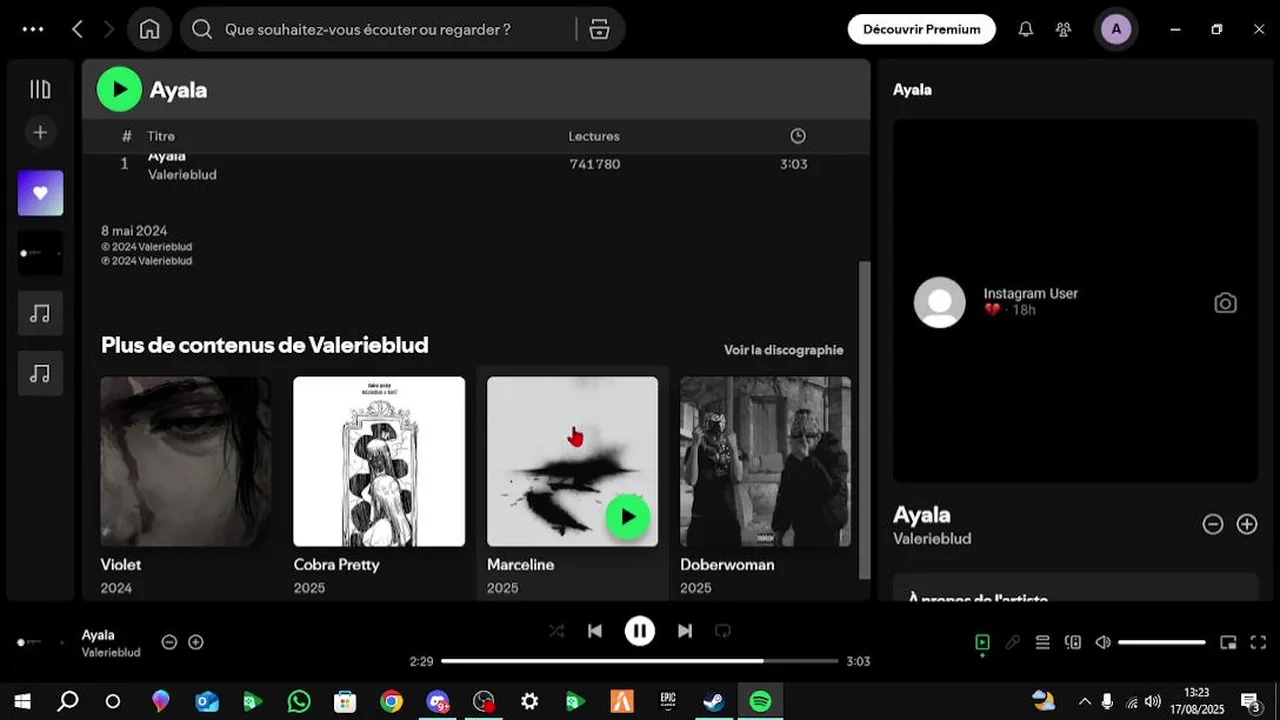1280x720 pixels.
Task: Open the black album cover in sidebar
Action: pos(40,253)
